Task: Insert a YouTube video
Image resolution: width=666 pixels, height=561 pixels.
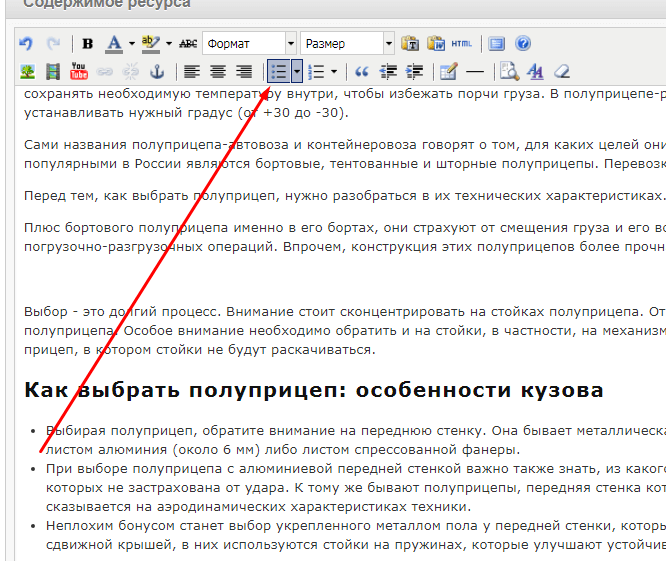Action: [79, 71]
